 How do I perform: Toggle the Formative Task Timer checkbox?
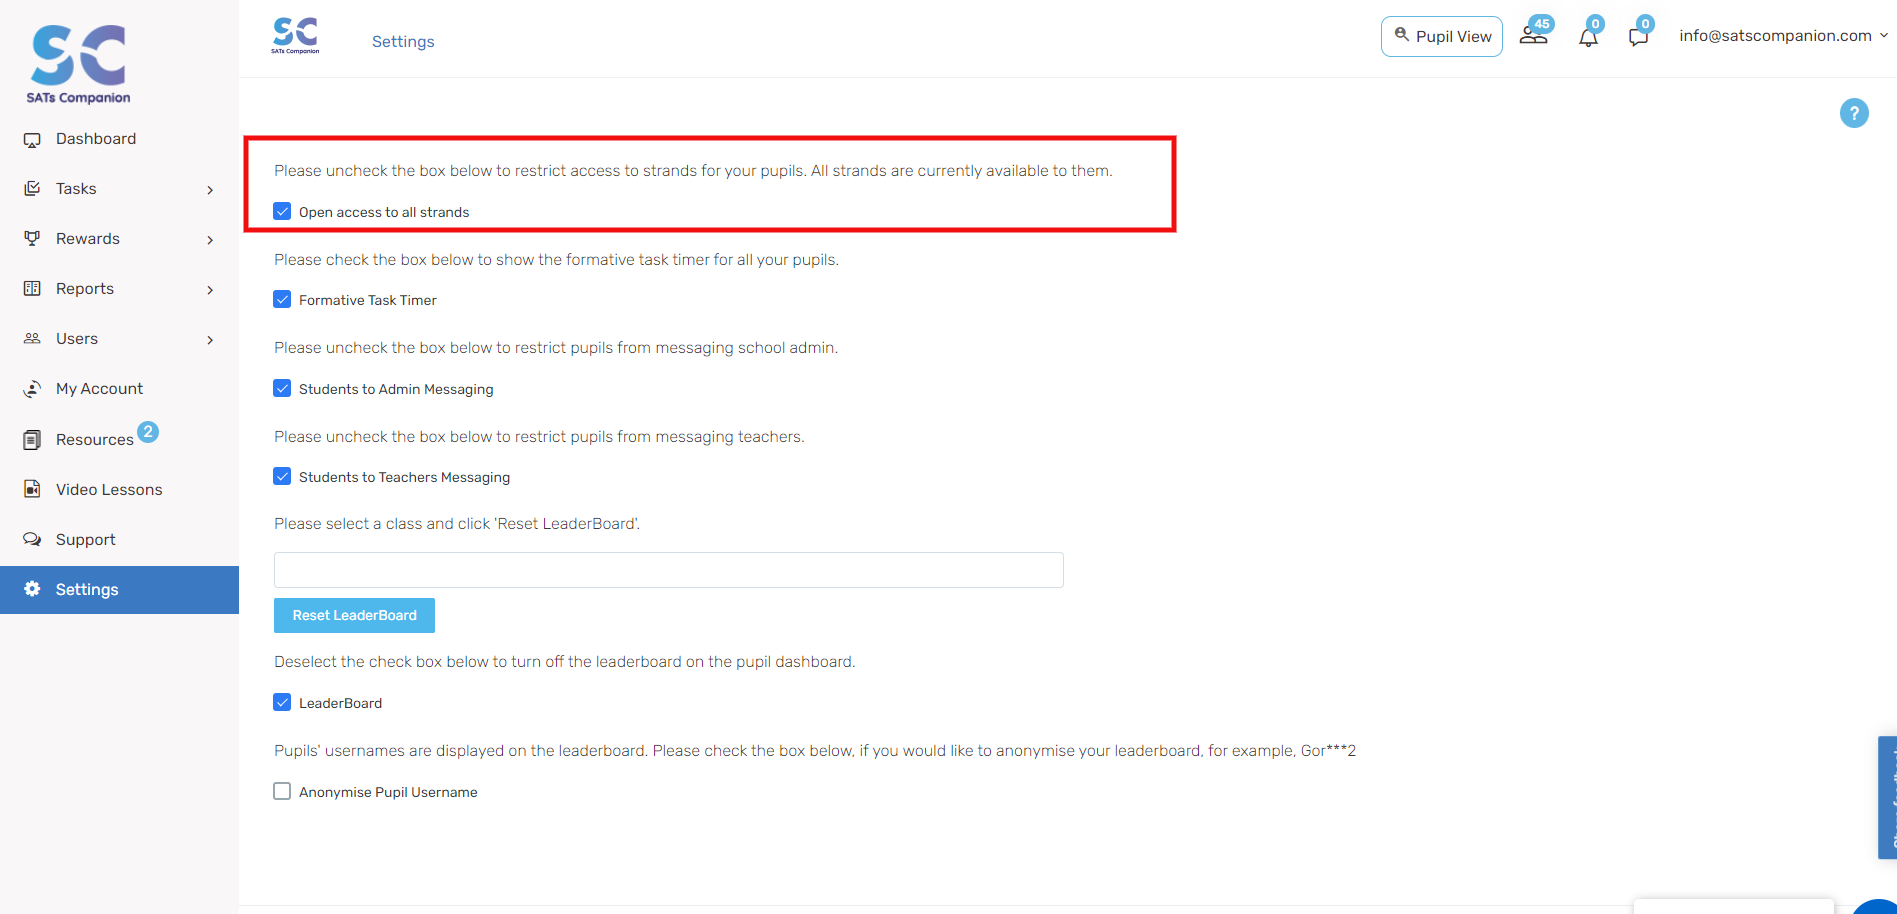(282, 299)
